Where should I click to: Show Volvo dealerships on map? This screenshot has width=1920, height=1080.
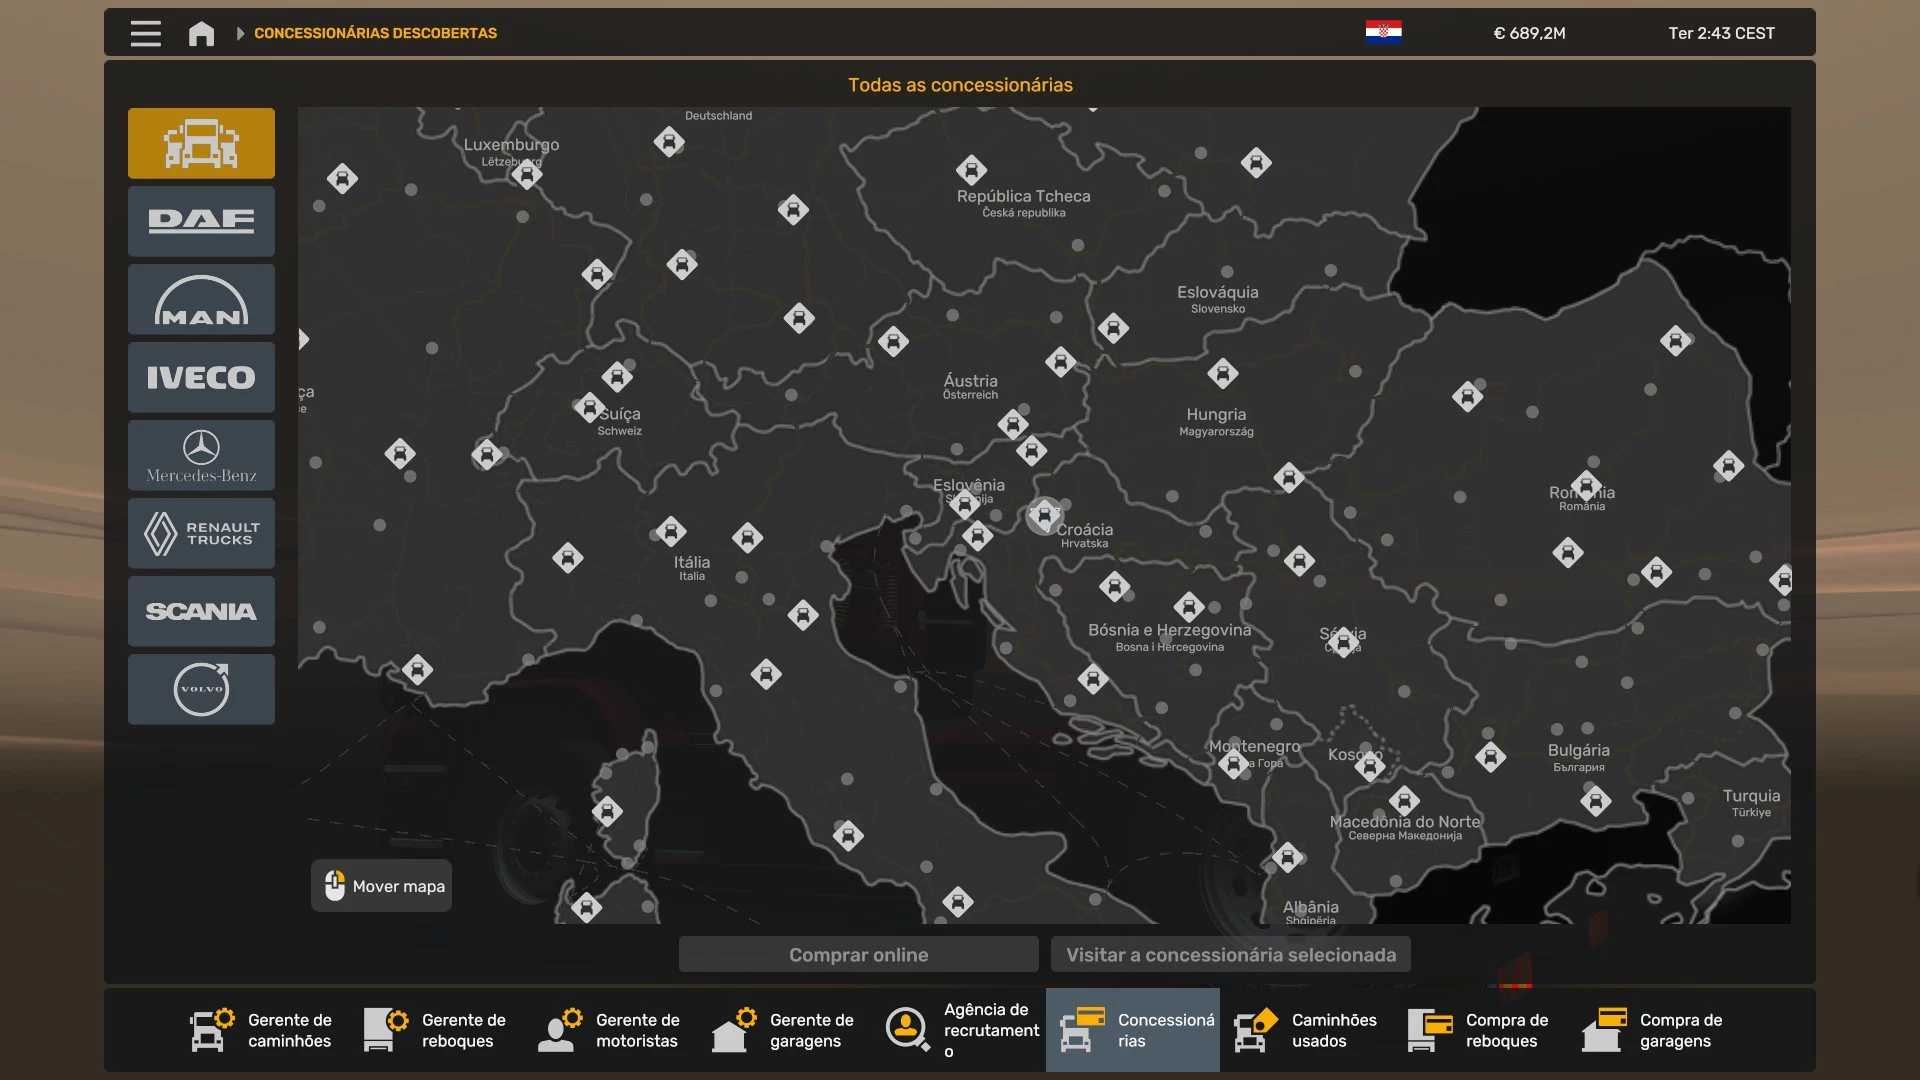point(201,689)
